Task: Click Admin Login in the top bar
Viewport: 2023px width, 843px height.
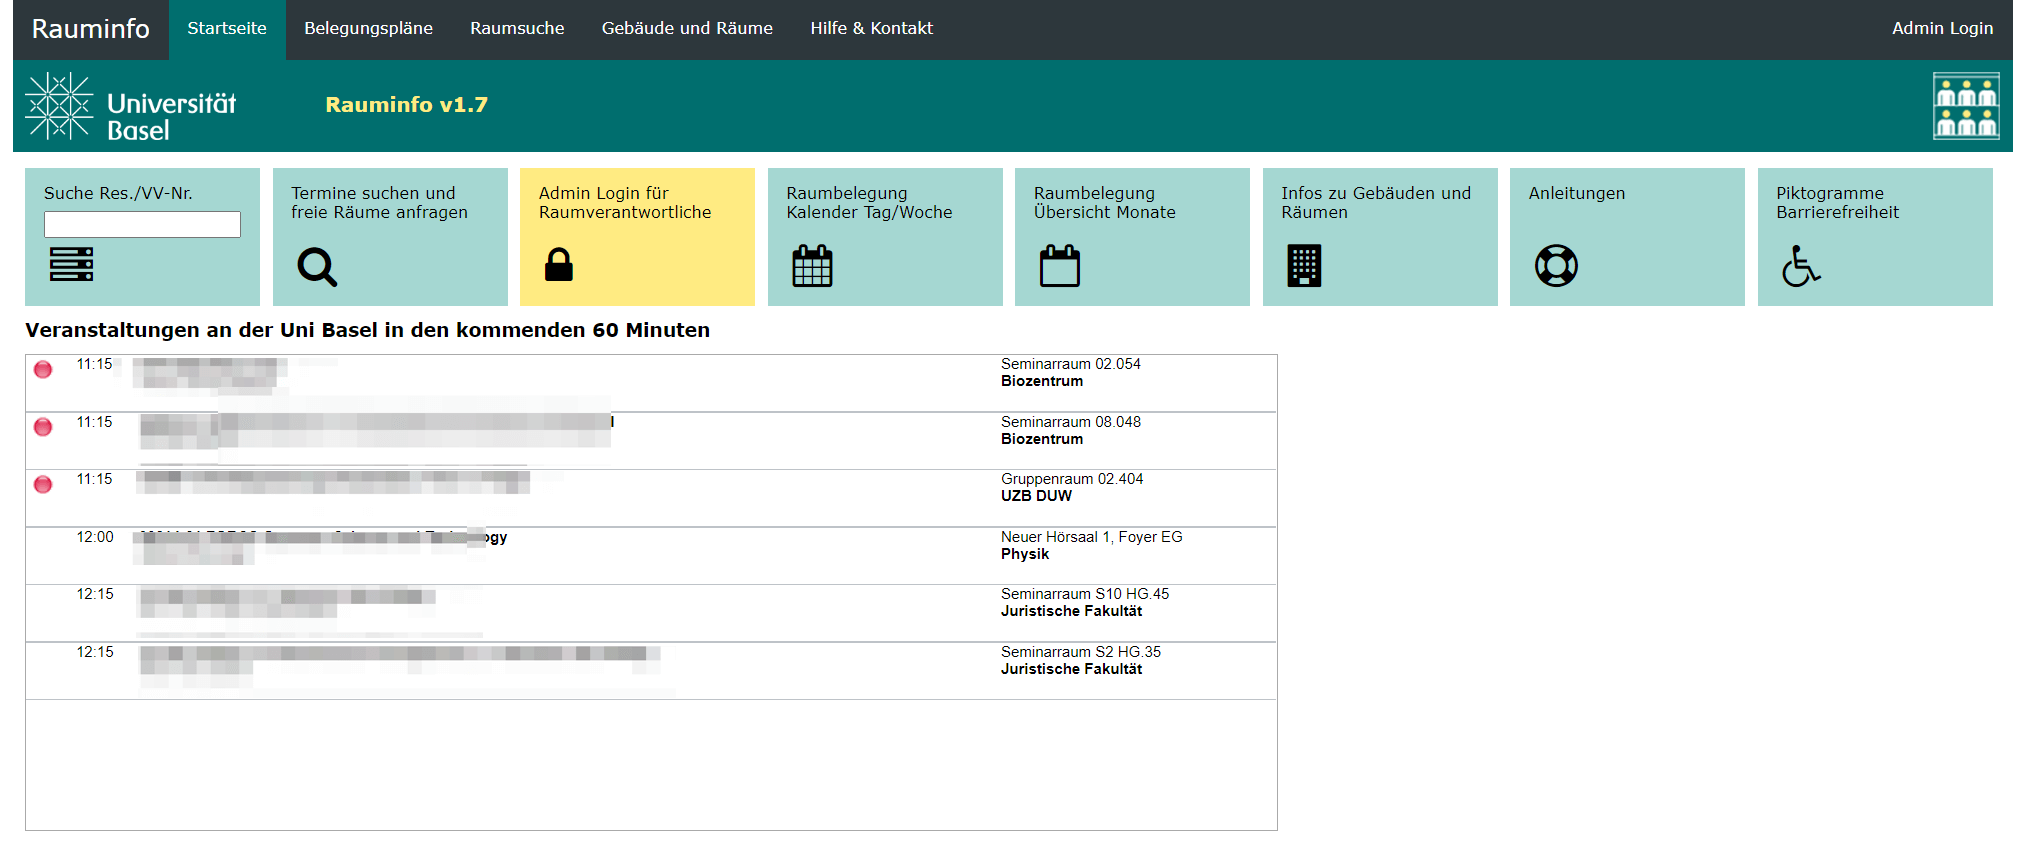Action: click(1941, 29)
